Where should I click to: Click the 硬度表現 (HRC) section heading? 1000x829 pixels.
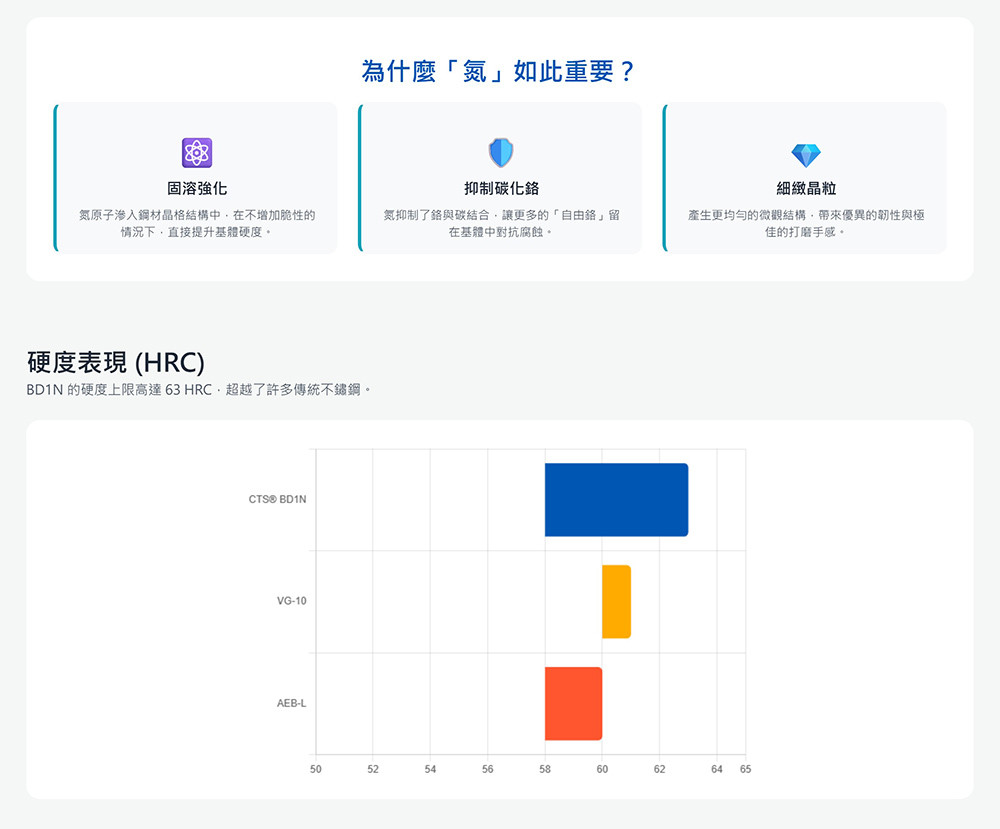point(115,363)
